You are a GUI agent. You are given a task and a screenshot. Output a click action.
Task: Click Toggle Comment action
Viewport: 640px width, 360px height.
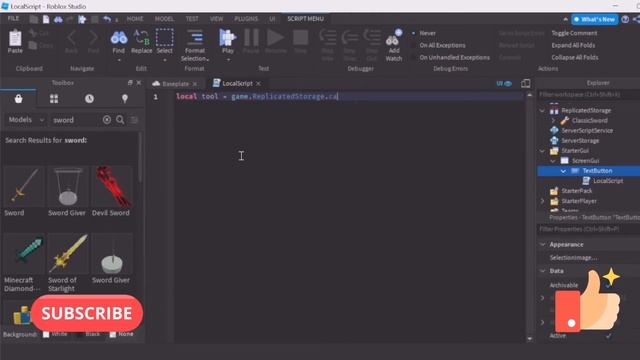[x=574, y=33]
